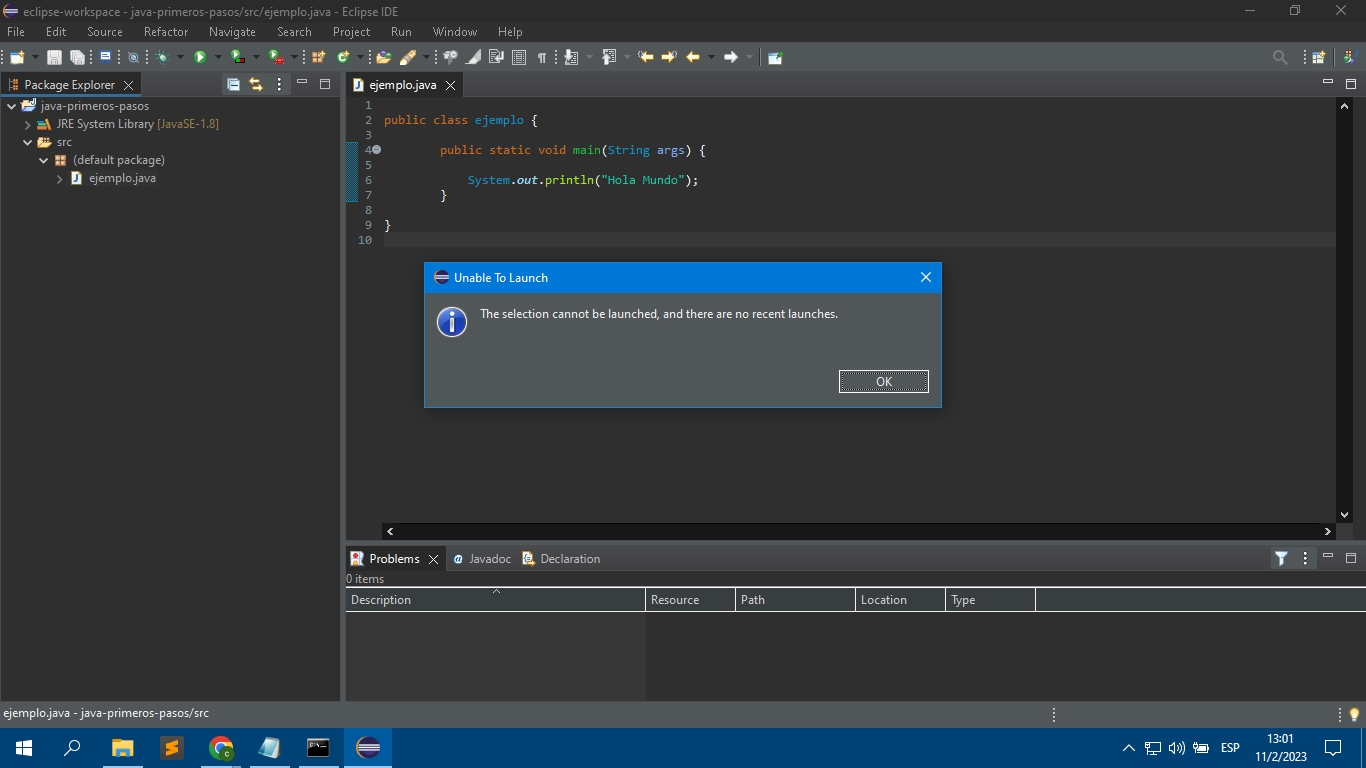Click the editor horizontal scrollbar
This screenshot has width=1366, height=768.
[x=859, y=531]
